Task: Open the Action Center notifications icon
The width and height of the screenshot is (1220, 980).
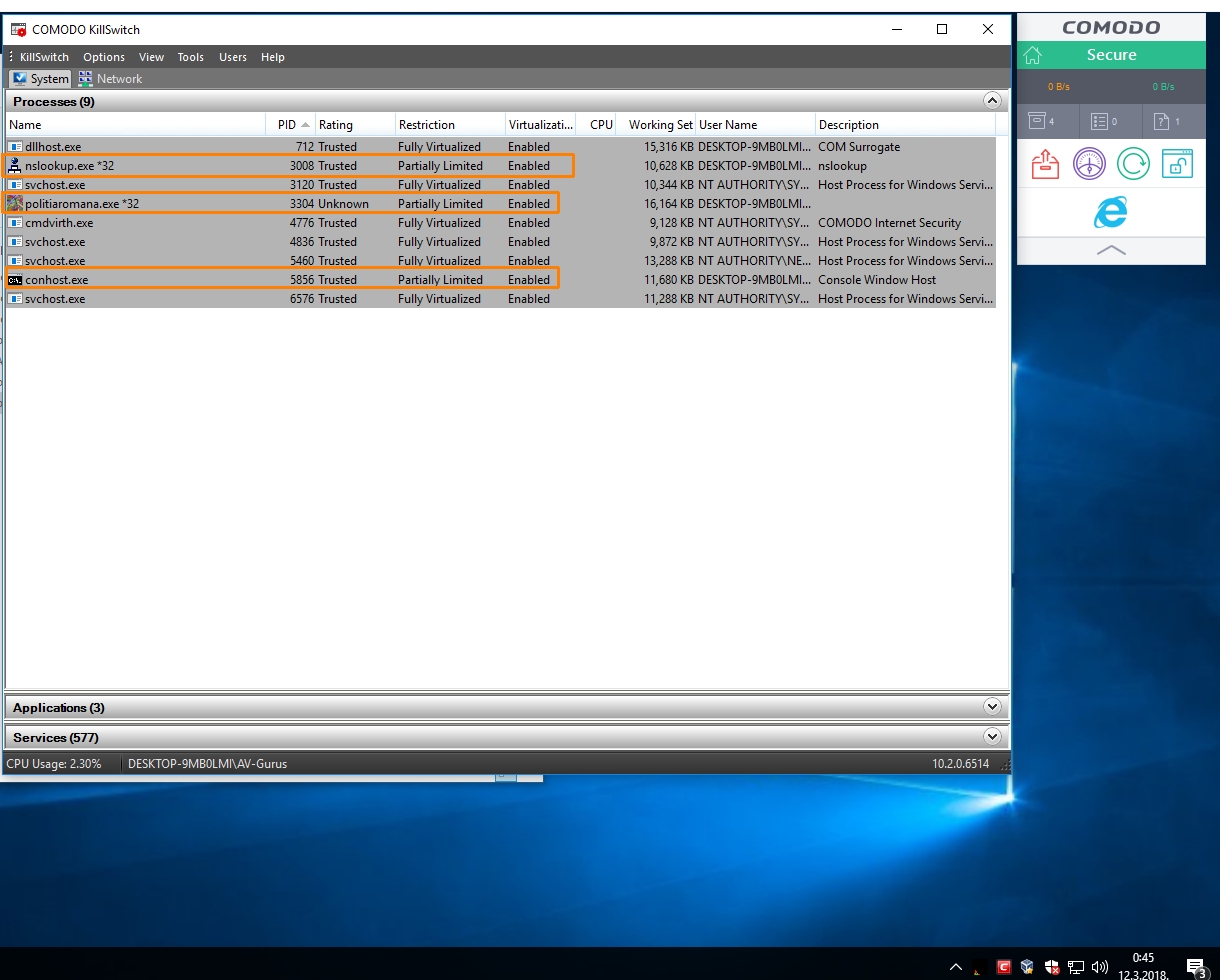Action: 1195,967
